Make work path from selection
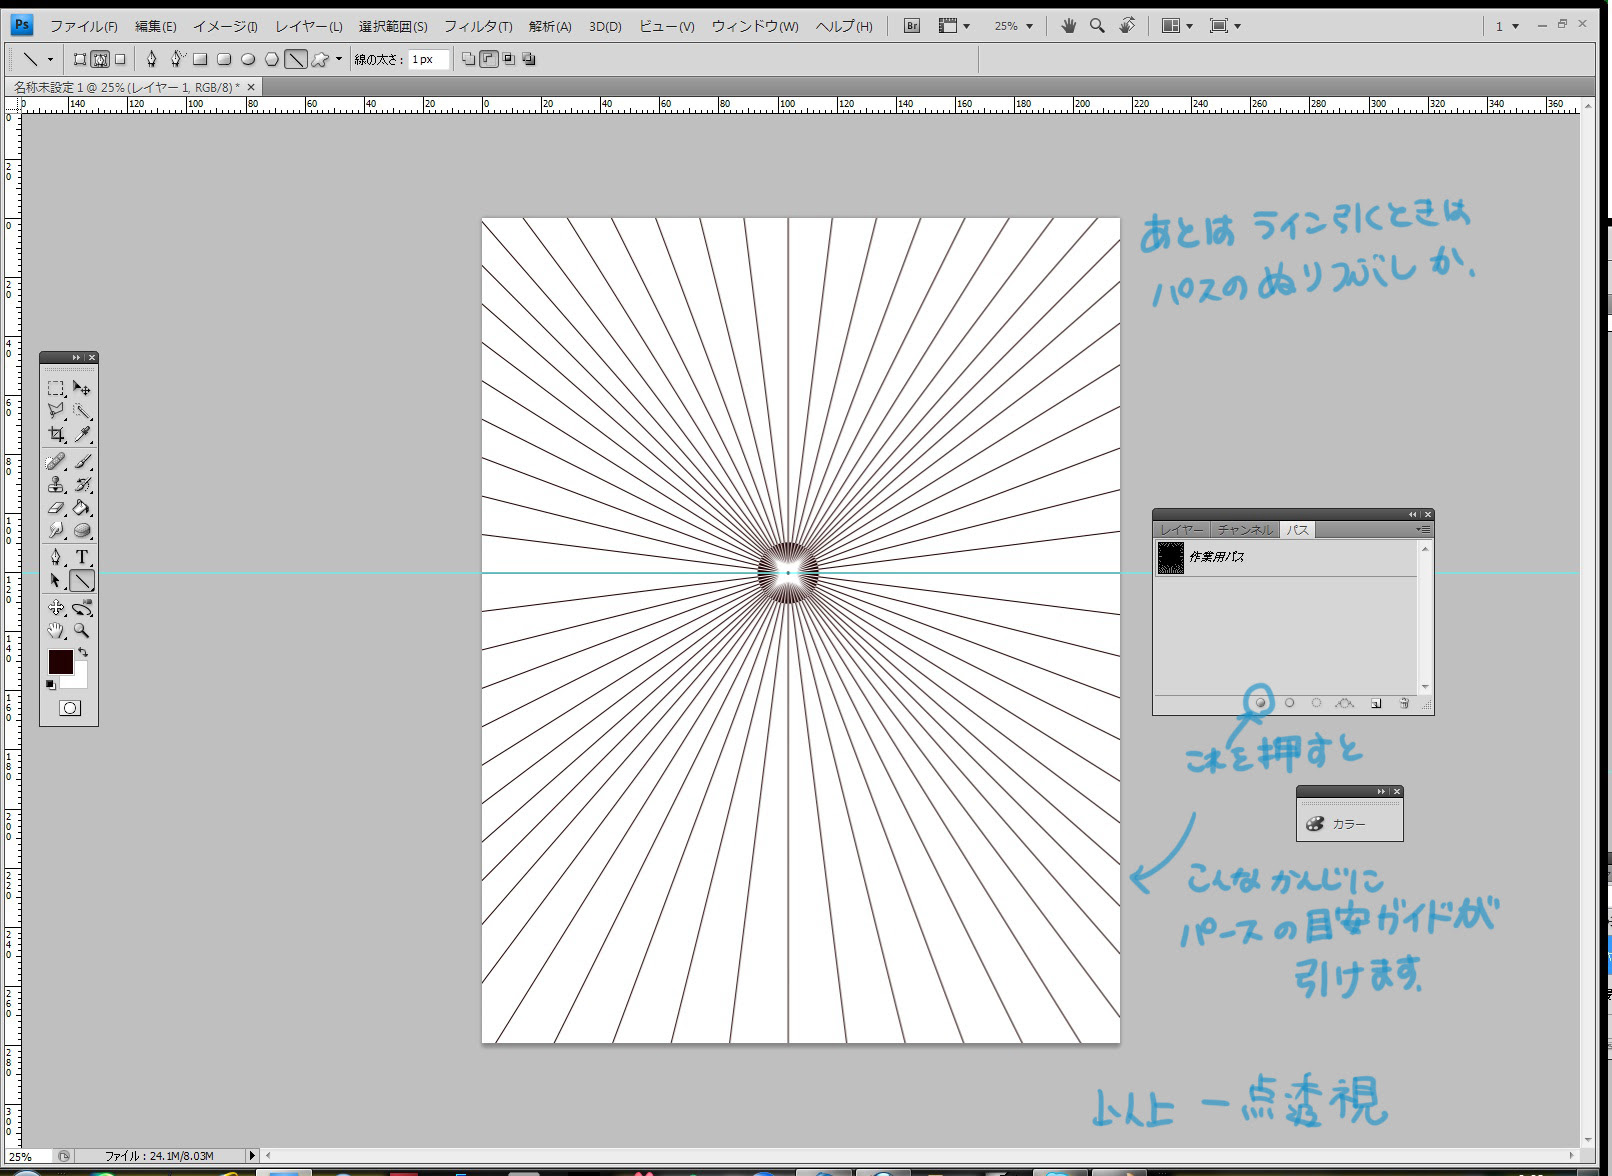1612x1176 pixels. 1345,703
